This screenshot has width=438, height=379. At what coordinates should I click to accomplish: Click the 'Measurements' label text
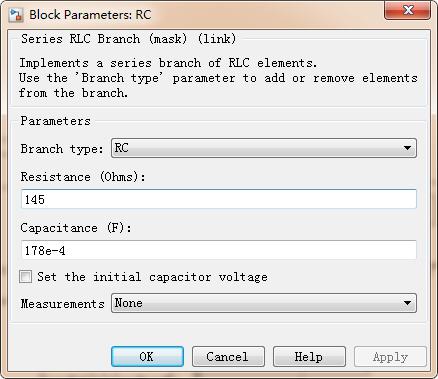[x=62, y=304]
